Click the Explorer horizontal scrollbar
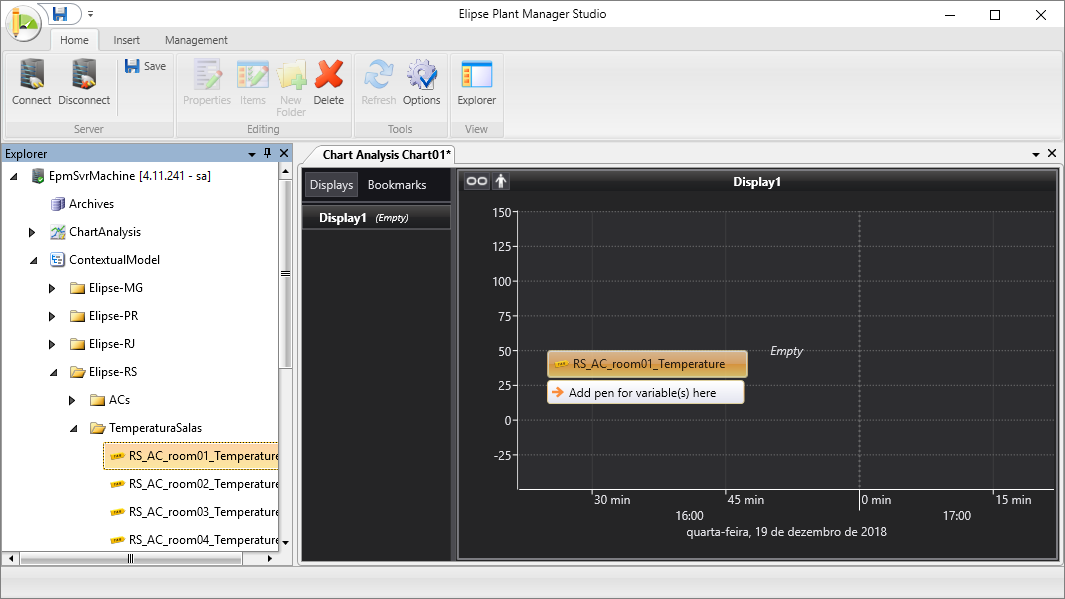Viewport: 1065px width, 599px height. point(130,558)
